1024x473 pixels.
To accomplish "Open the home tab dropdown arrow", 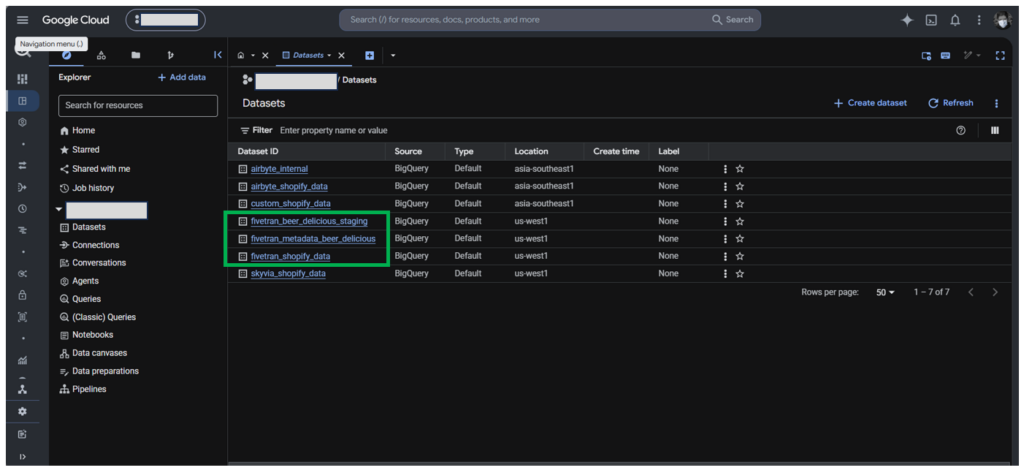I will click(253, 56).
